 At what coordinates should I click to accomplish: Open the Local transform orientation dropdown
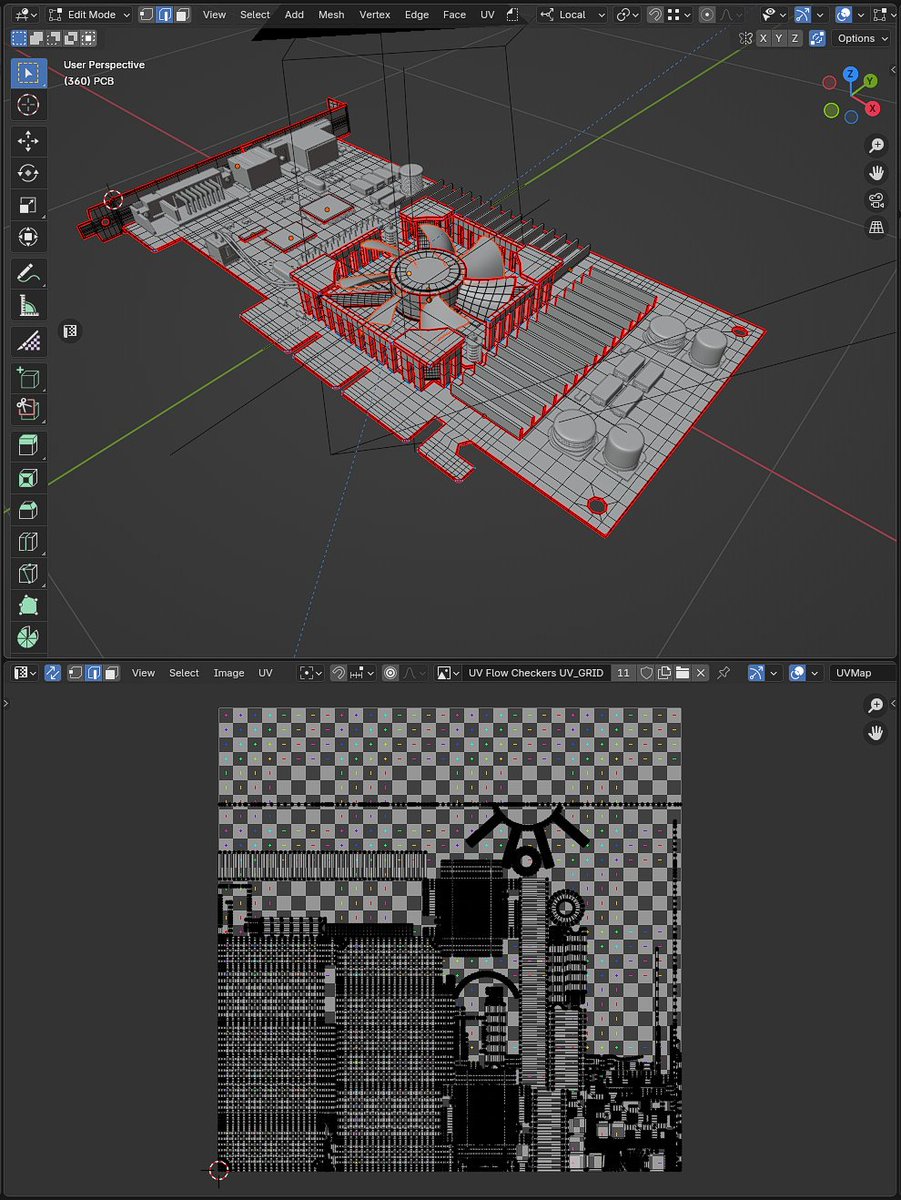click(572, 15)
